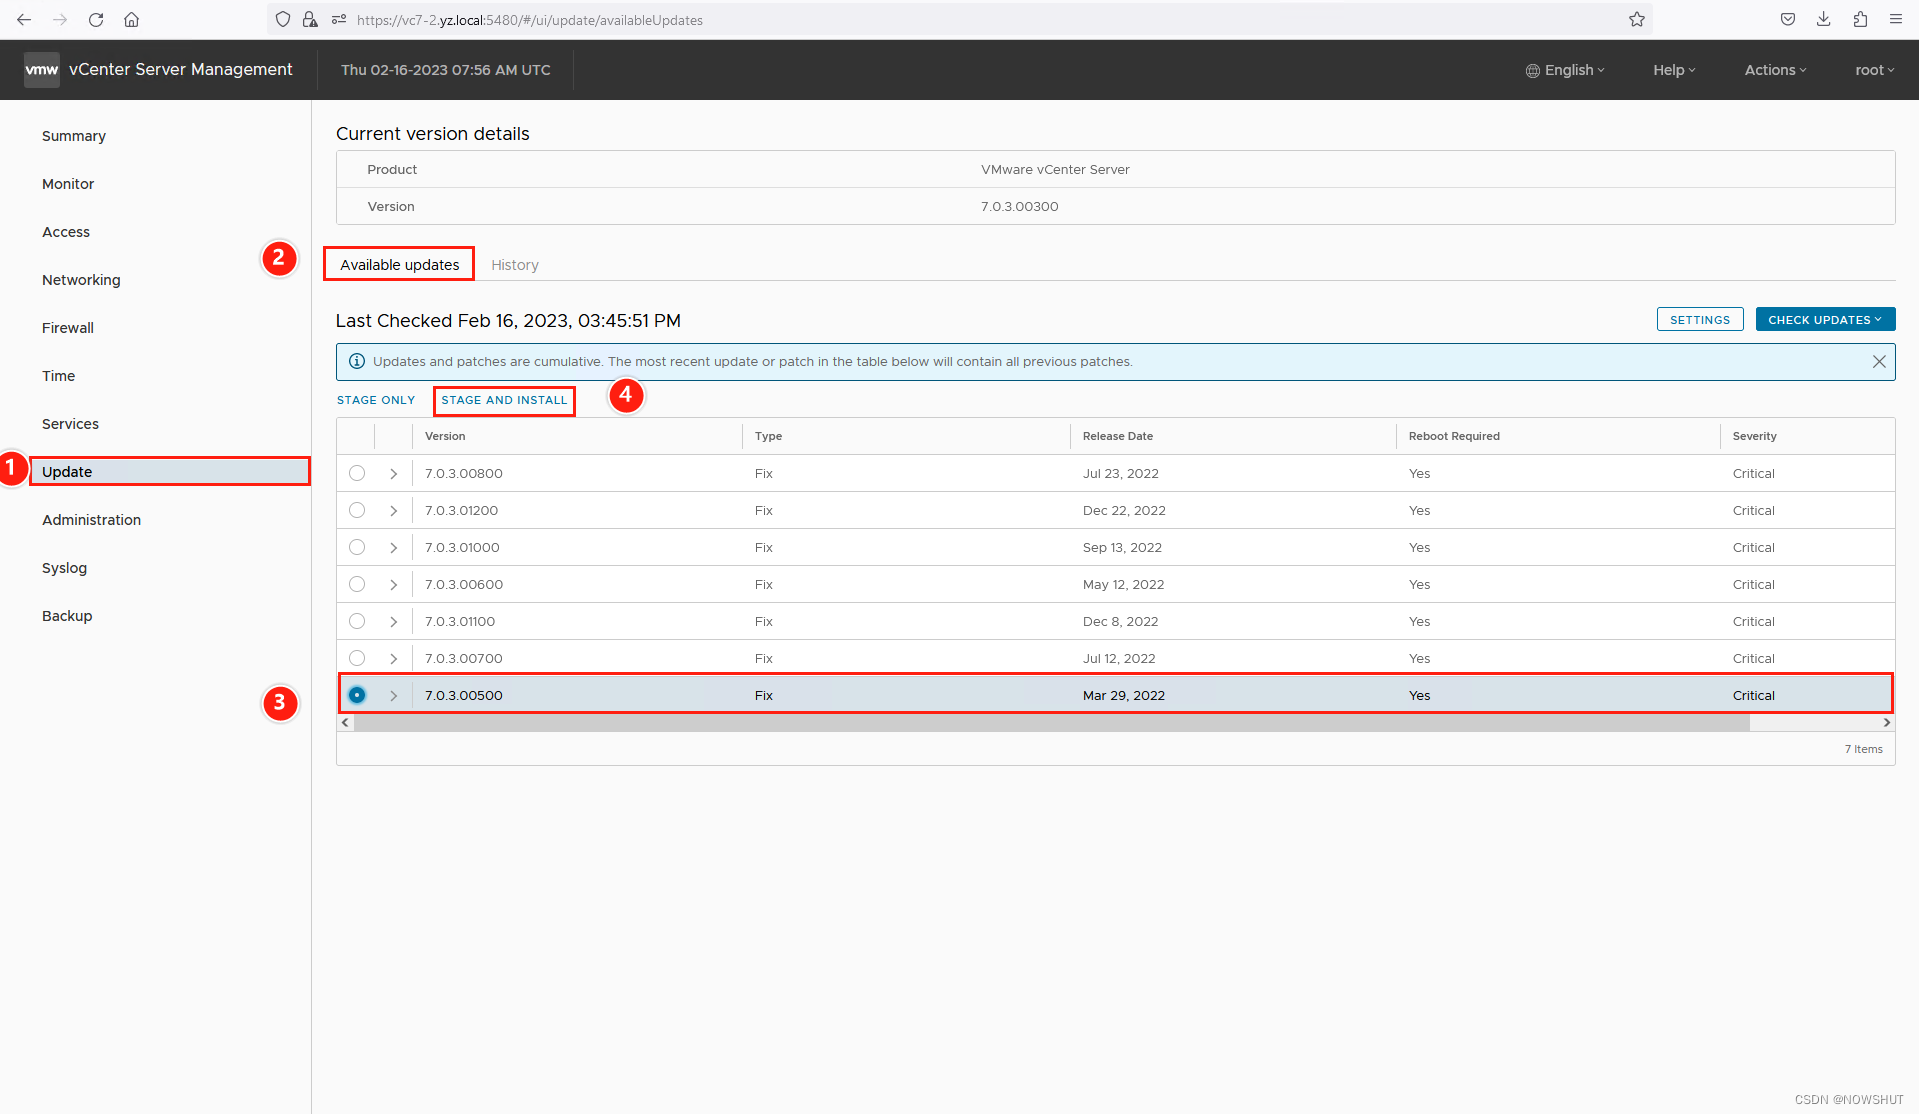This screenshot has height=1114, width=1919.
Task: Click the STAGE AND INSTALL button
Action: 503,400
